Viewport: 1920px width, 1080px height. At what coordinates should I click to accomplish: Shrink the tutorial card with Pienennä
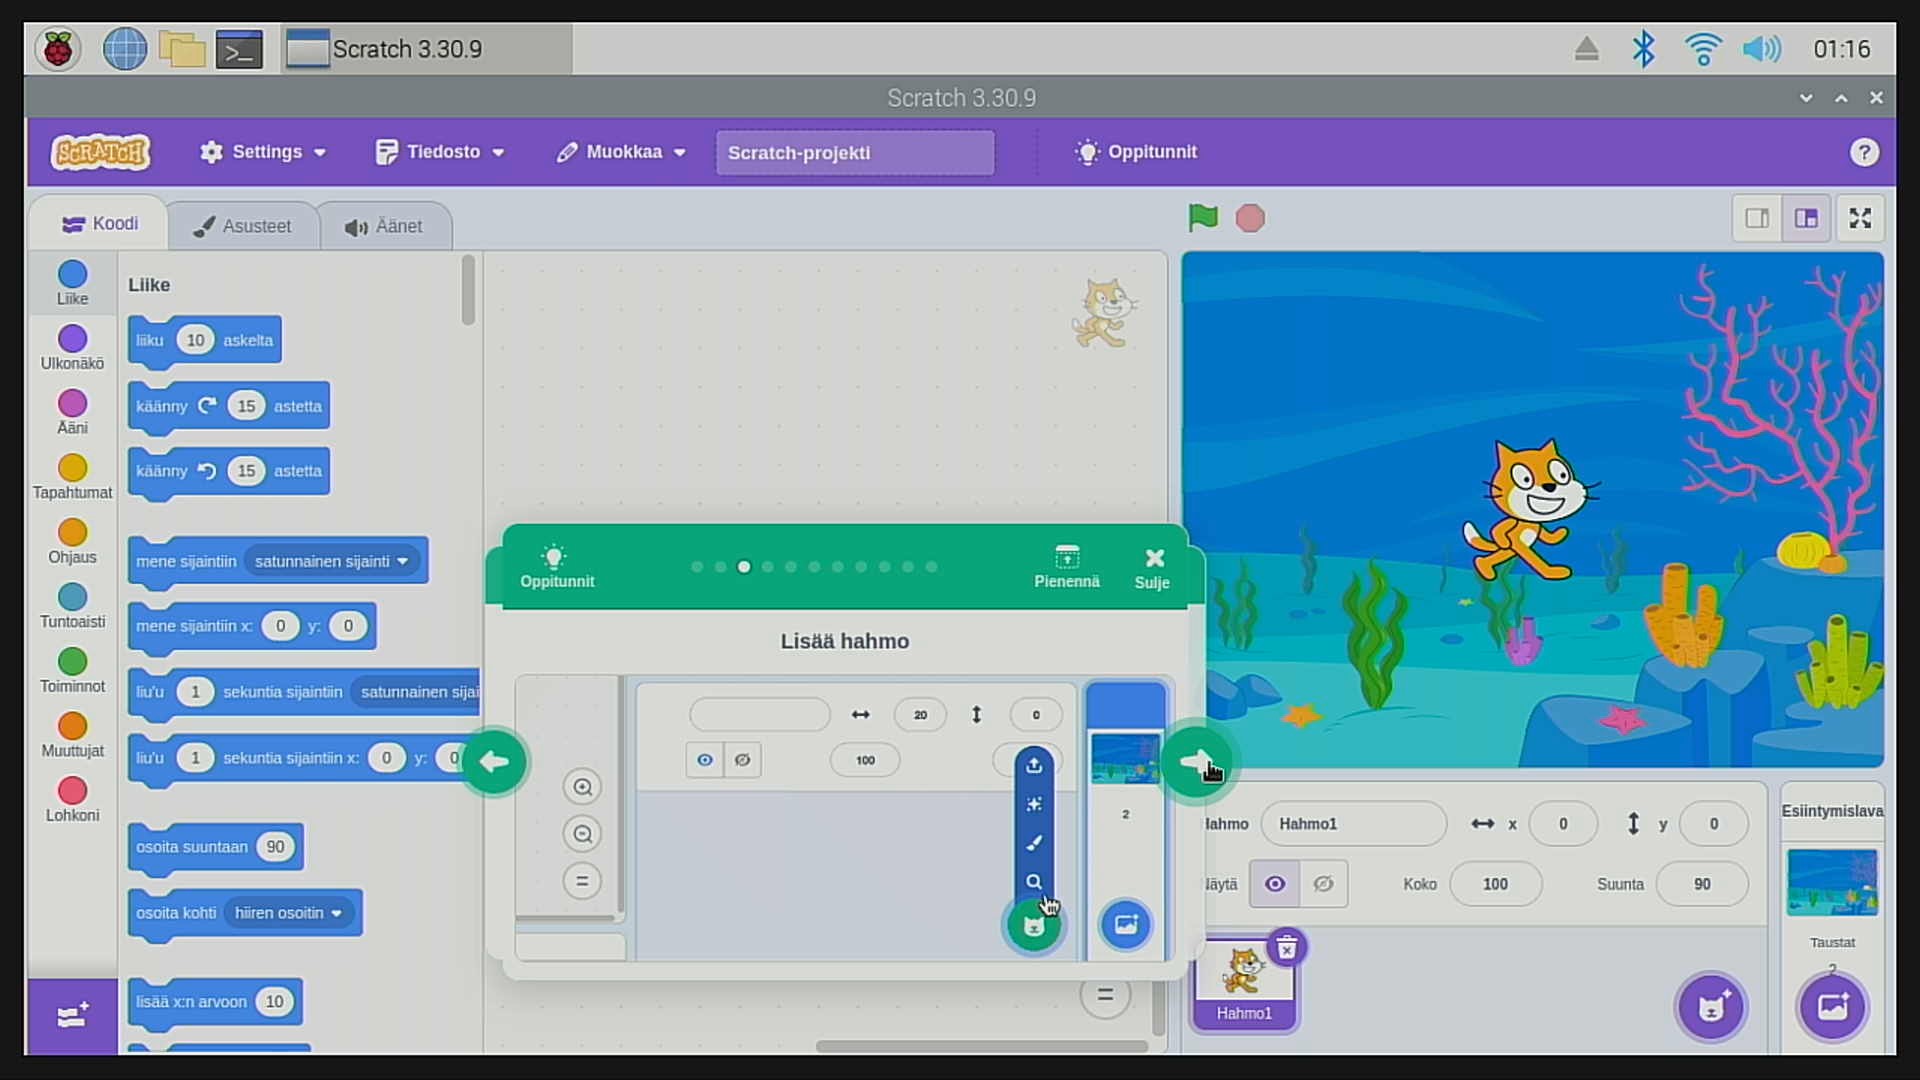pyautogui.click(x=1067, y=566)
